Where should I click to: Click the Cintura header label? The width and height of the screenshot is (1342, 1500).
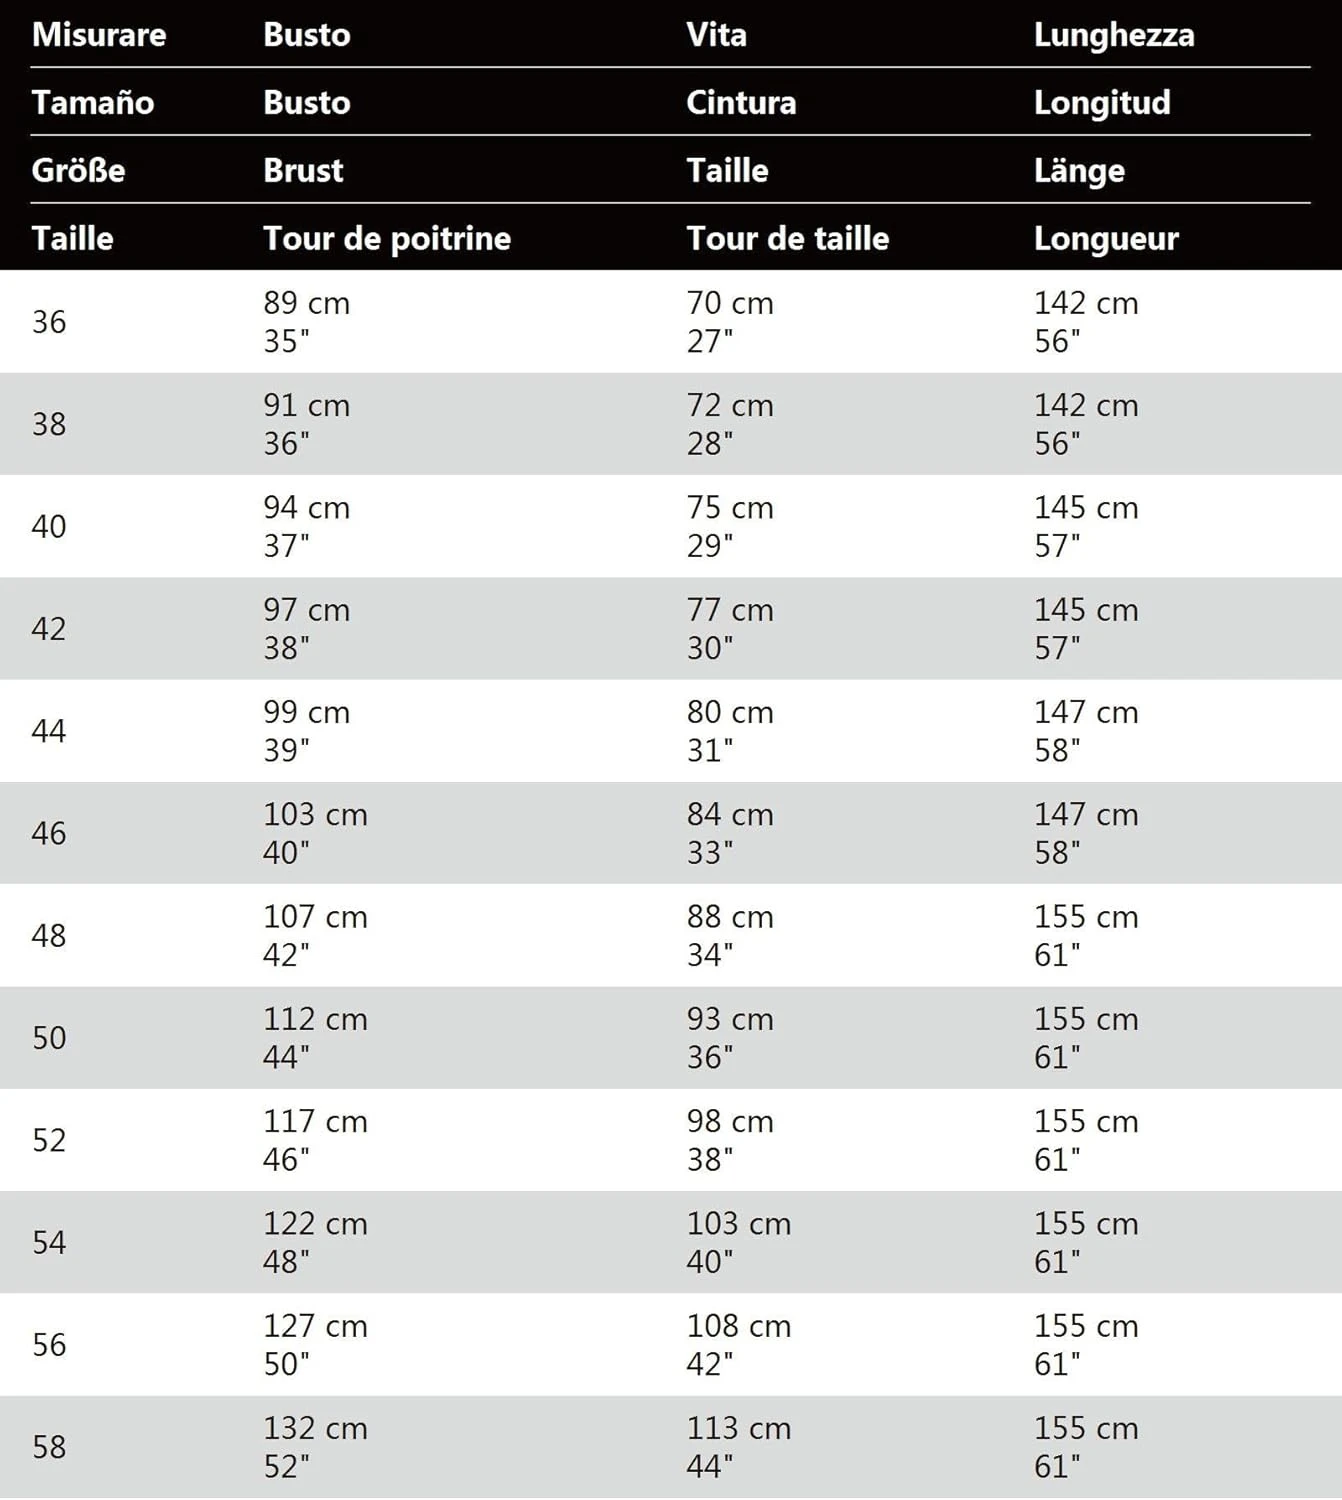[741, 103]
